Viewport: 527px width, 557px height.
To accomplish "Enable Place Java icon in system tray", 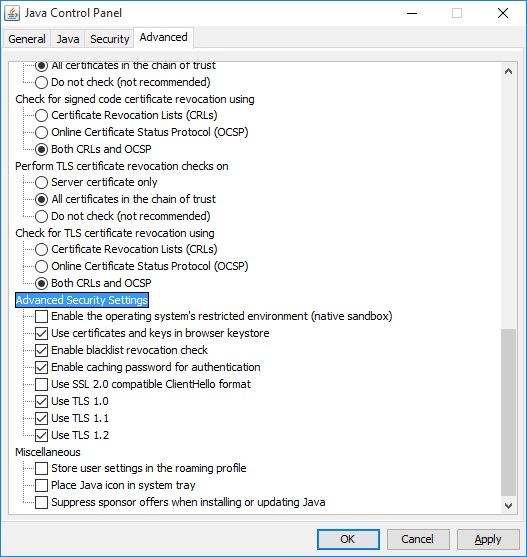I will coord(42,485).
